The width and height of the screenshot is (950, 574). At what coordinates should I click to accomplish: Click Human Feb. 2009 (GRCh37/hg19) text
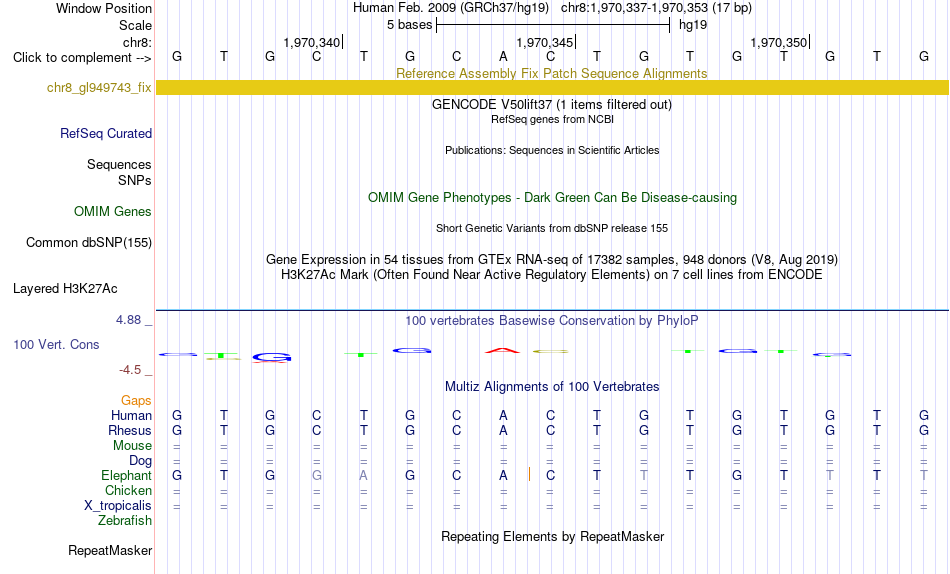pyautogui.click(x=451, y=8)
